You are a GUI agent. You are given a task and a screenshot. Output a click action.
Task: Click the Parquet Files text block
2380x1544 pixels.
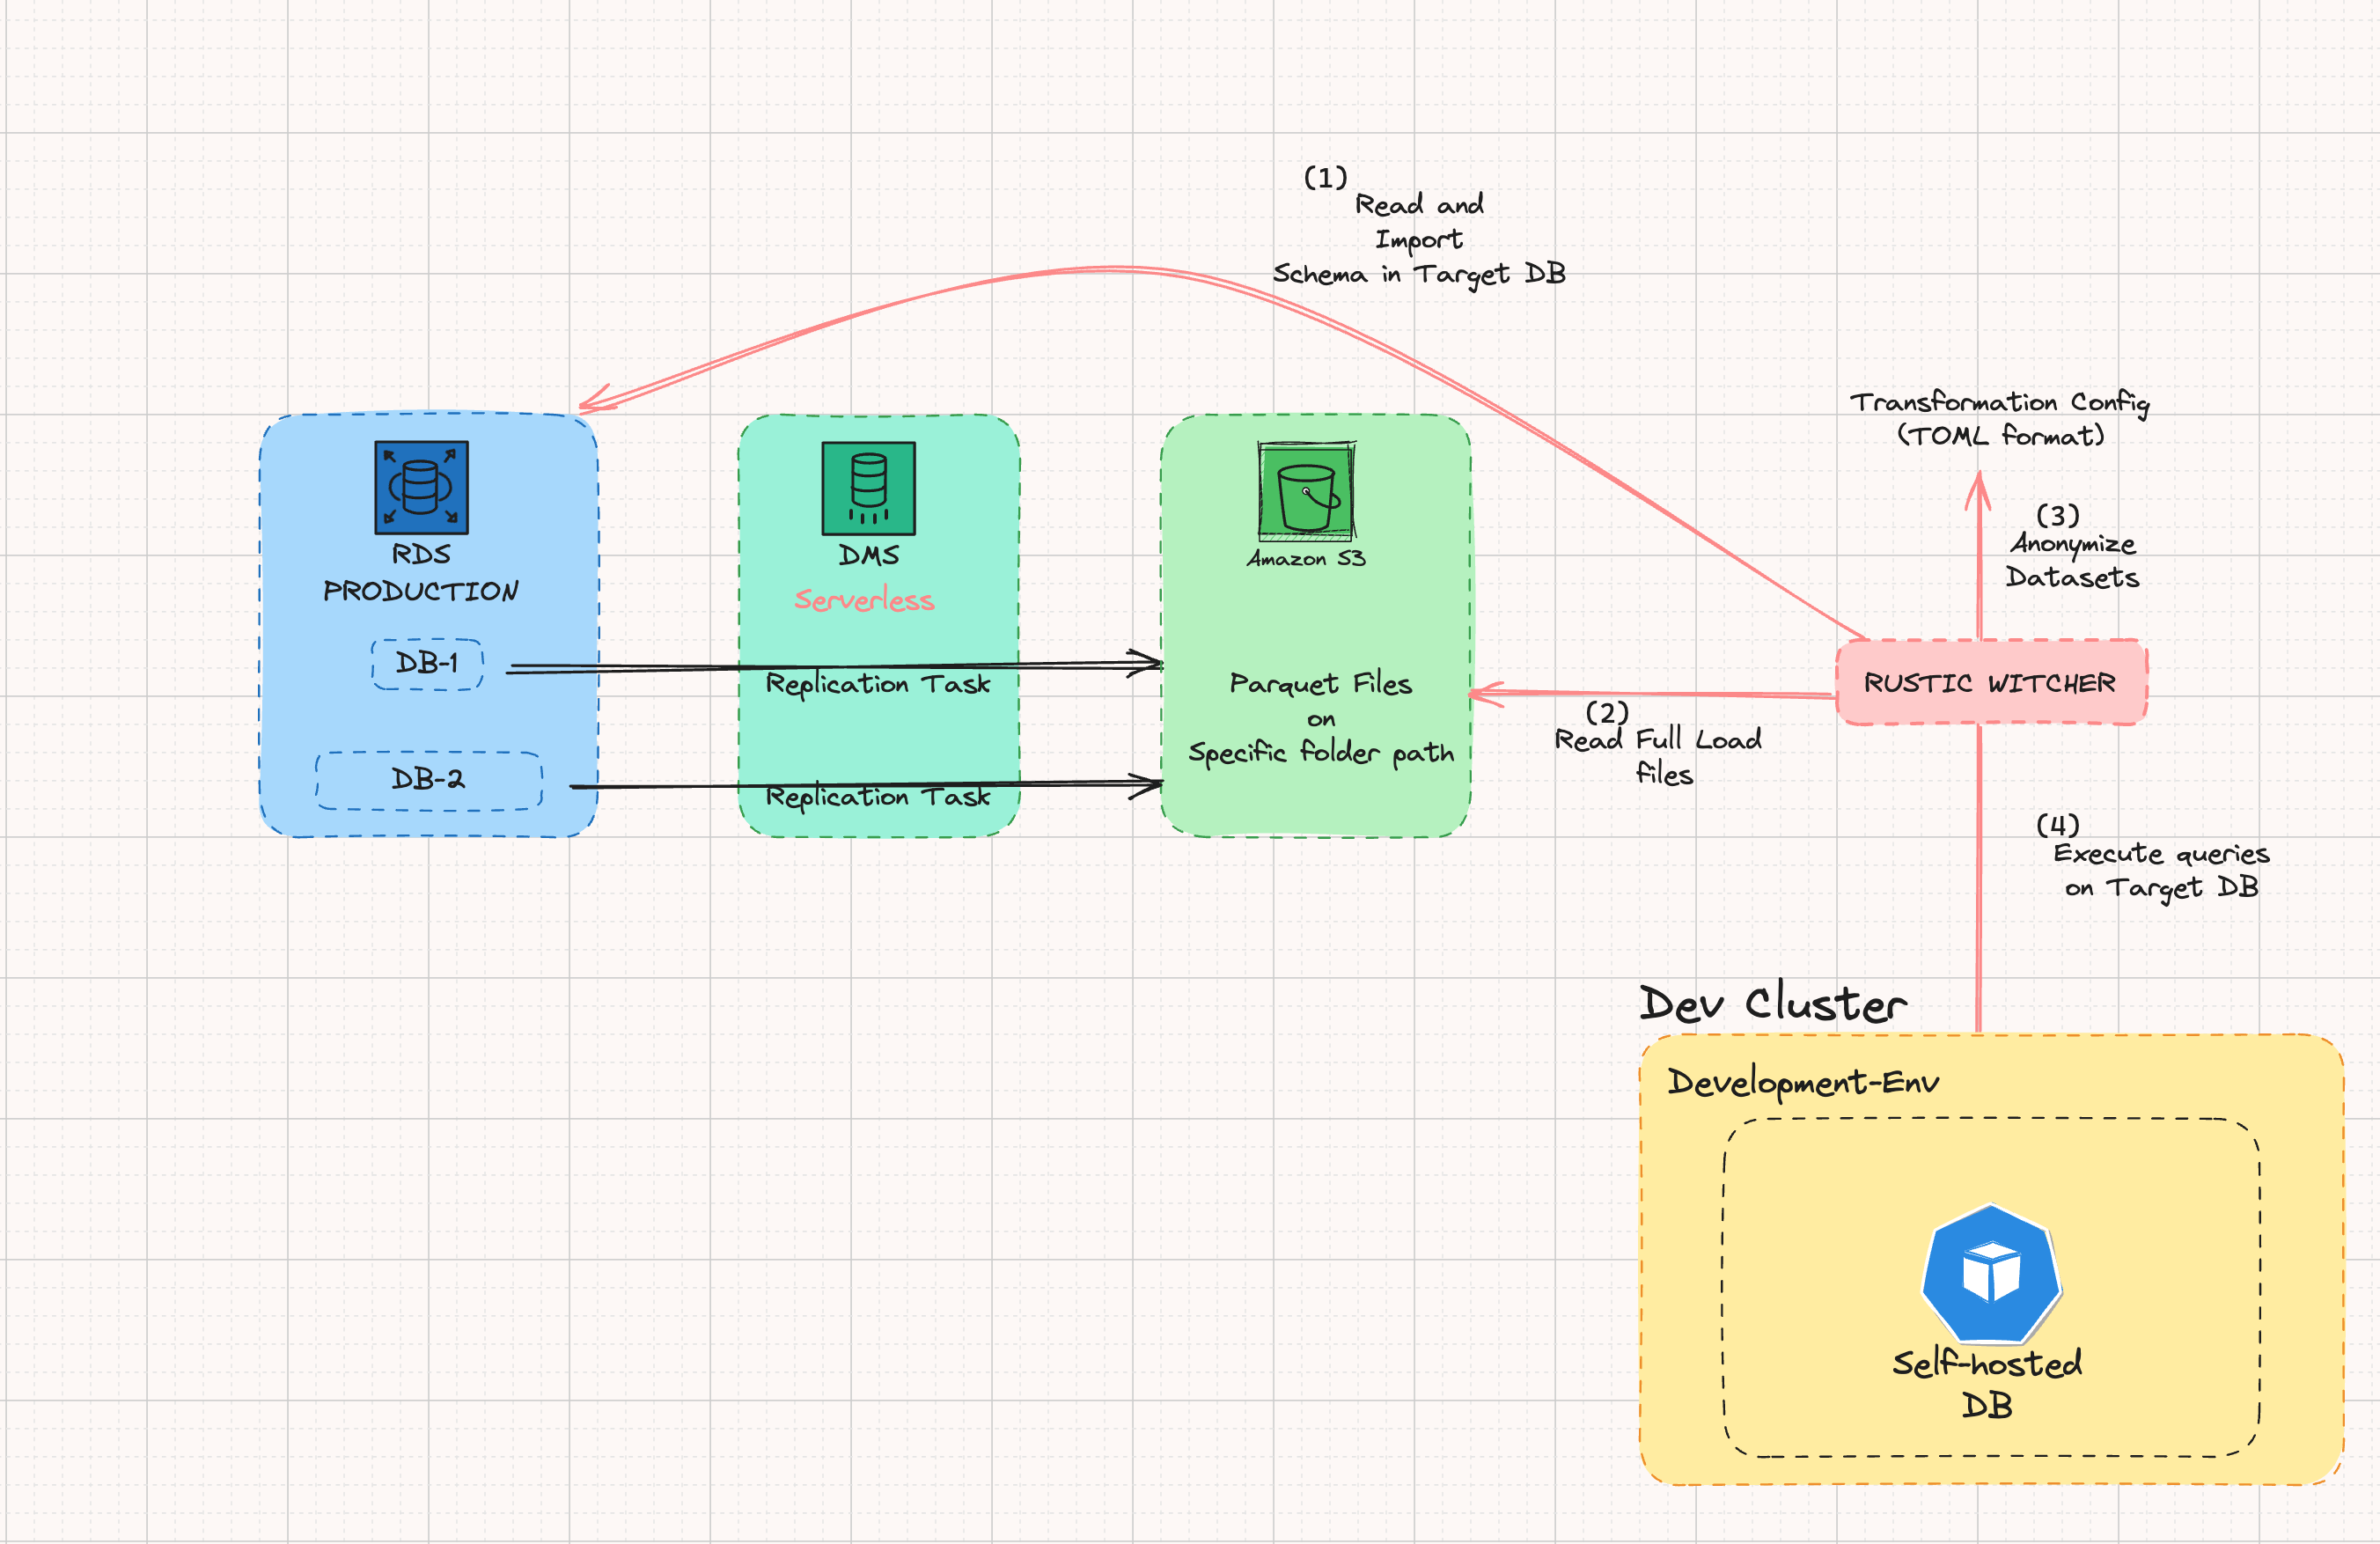(1320, 718)
